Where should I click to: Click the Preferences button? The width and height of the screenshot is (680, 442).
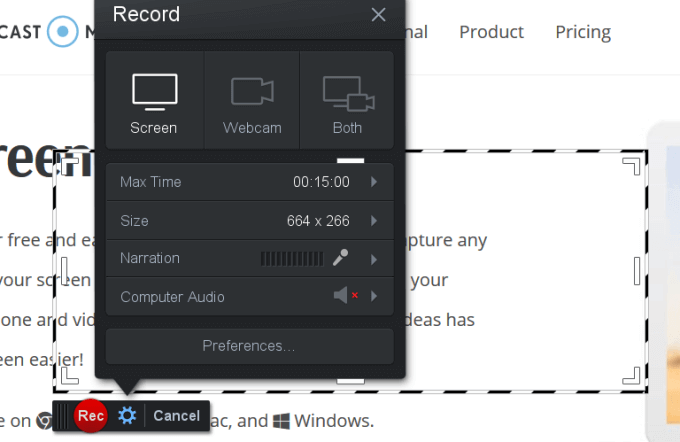[x=249, y=346]
